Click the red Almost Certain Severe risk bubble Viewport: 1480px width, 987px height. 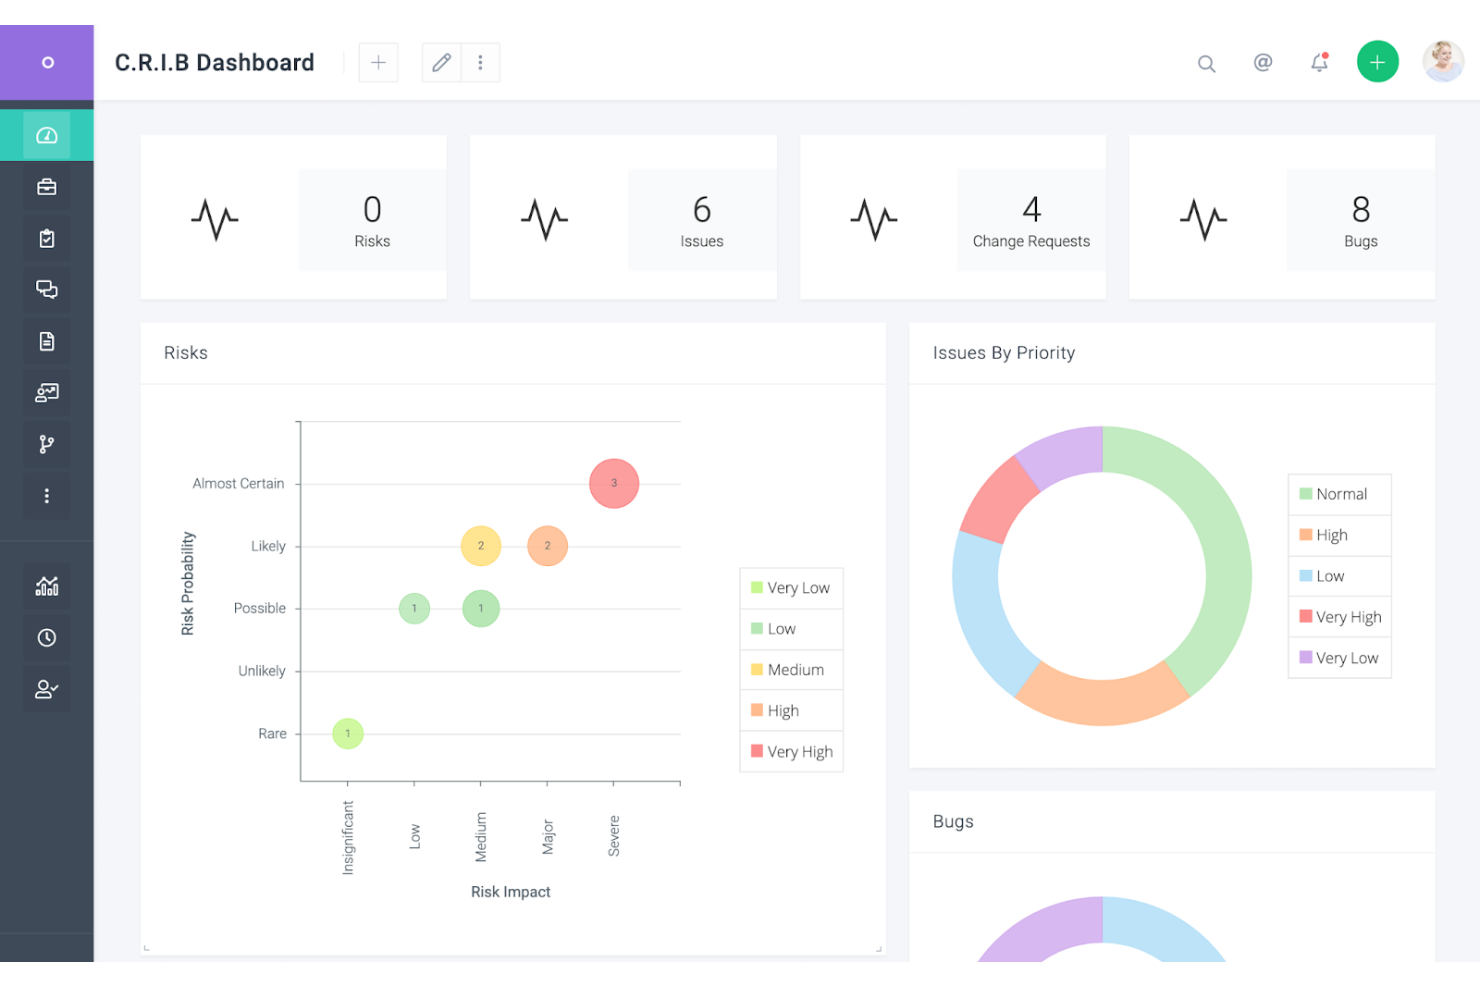tap(614, 483)
